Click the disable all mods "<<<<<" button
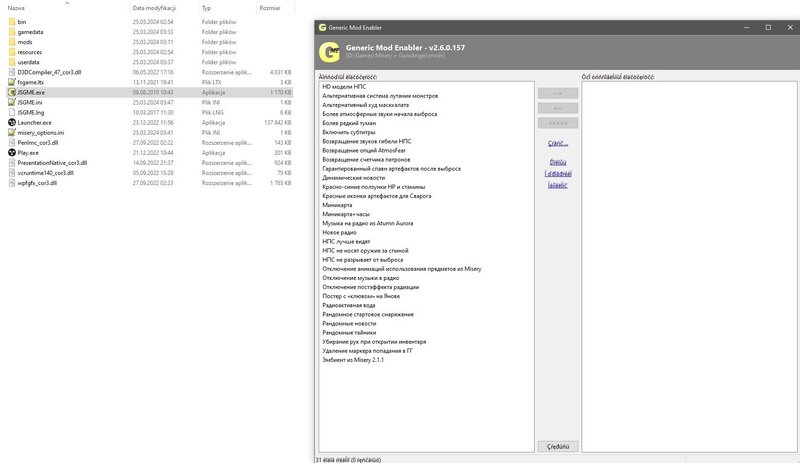Viewport: 800px width, 463px height. click(x=557, y=123)
